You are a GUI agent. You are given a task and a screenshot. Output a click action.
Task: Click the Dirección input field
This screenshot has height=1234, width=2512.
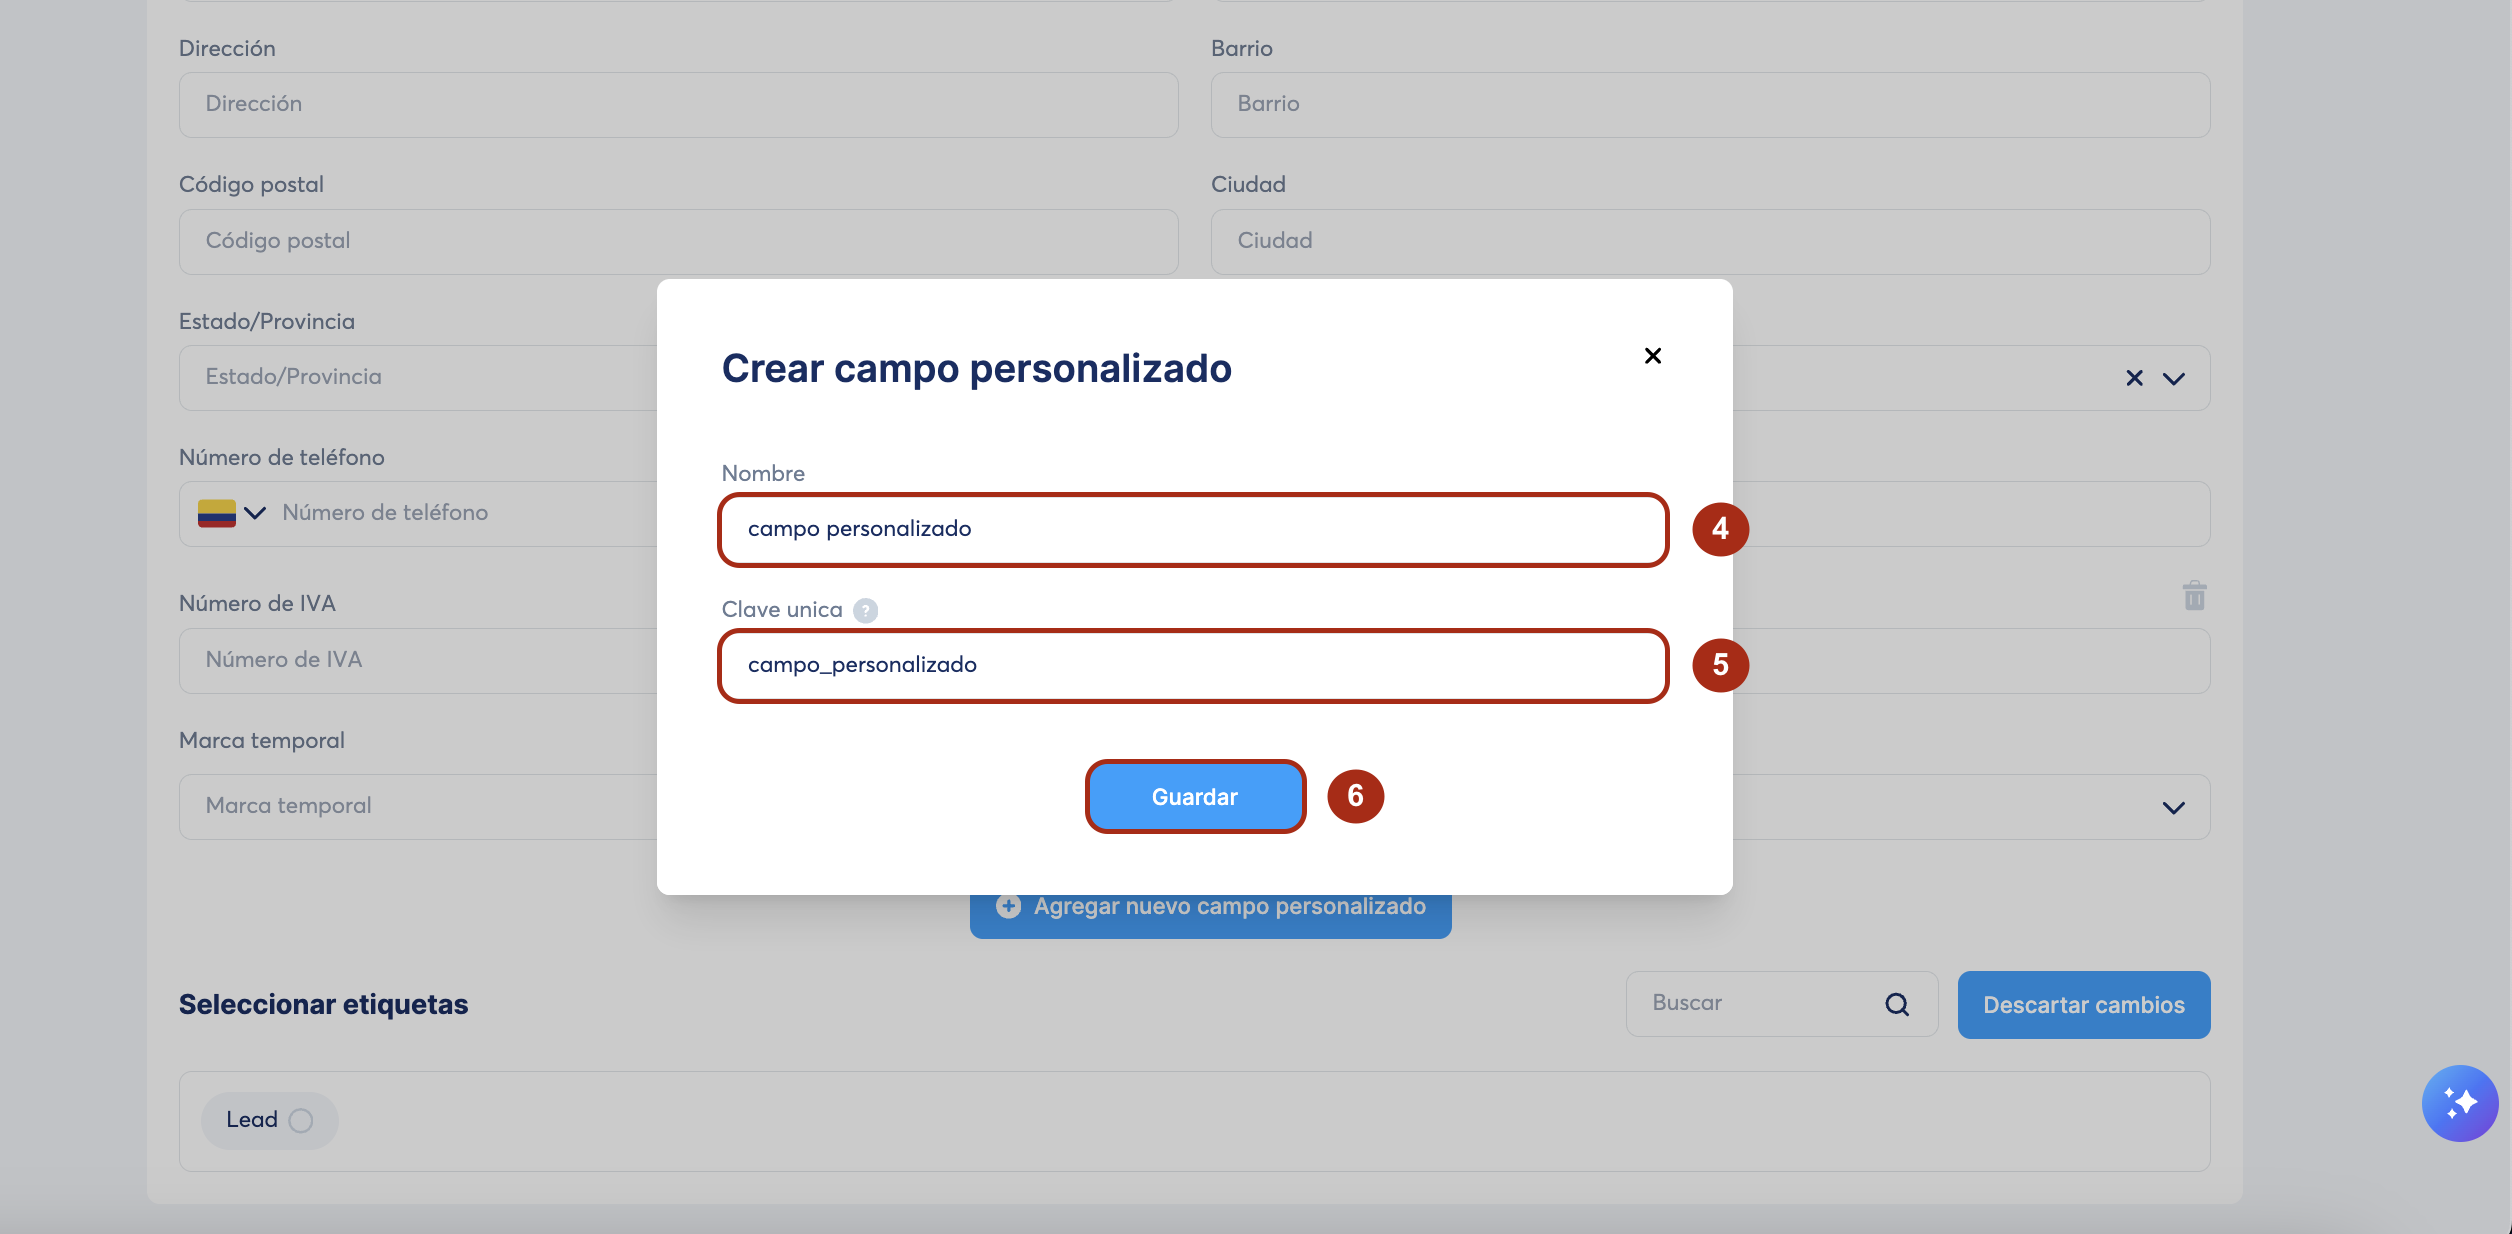[678, 104]
